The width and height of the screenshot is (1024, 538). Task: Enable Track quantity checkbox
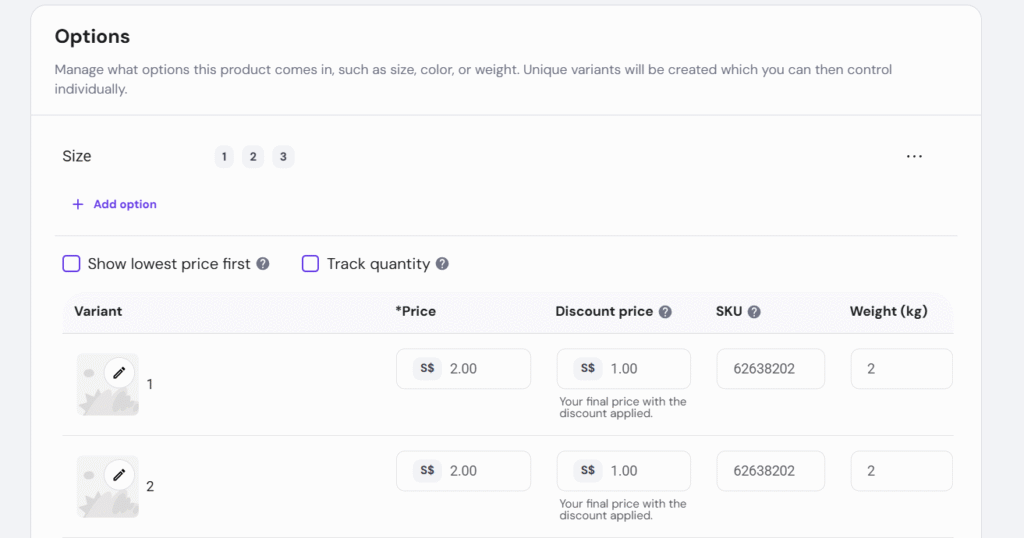tap(310, 264)
